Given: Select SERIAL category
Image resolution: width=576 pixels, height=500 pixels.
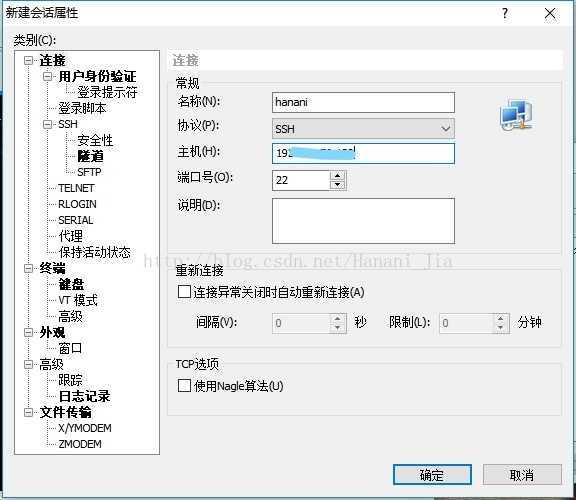Looking at the screenshot, I should point(76,220).
